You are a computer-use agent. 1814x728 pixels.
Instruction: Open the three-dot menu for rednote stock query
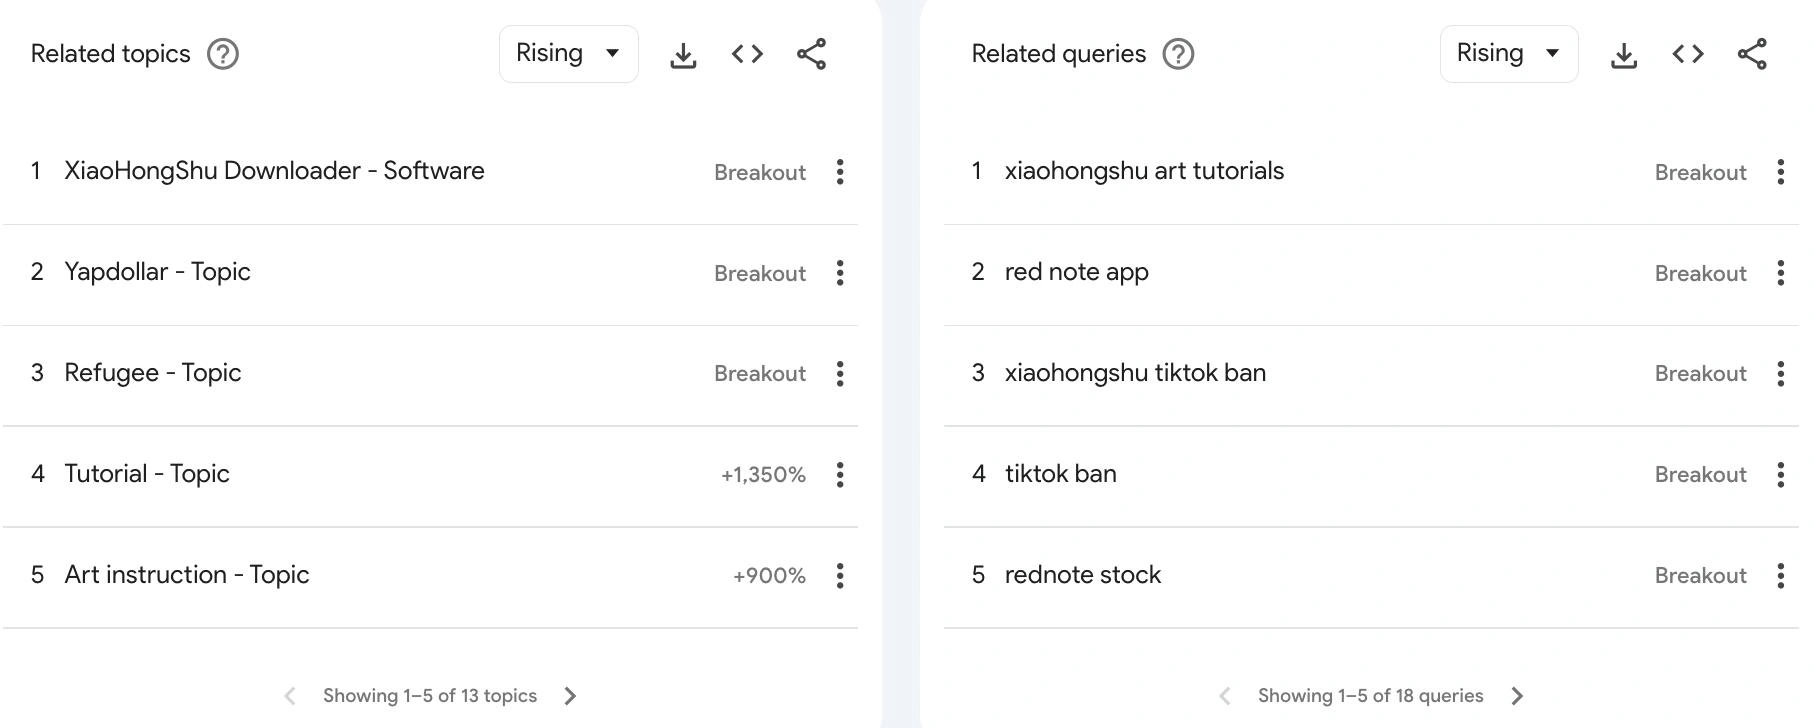[x=1781, y=575]
